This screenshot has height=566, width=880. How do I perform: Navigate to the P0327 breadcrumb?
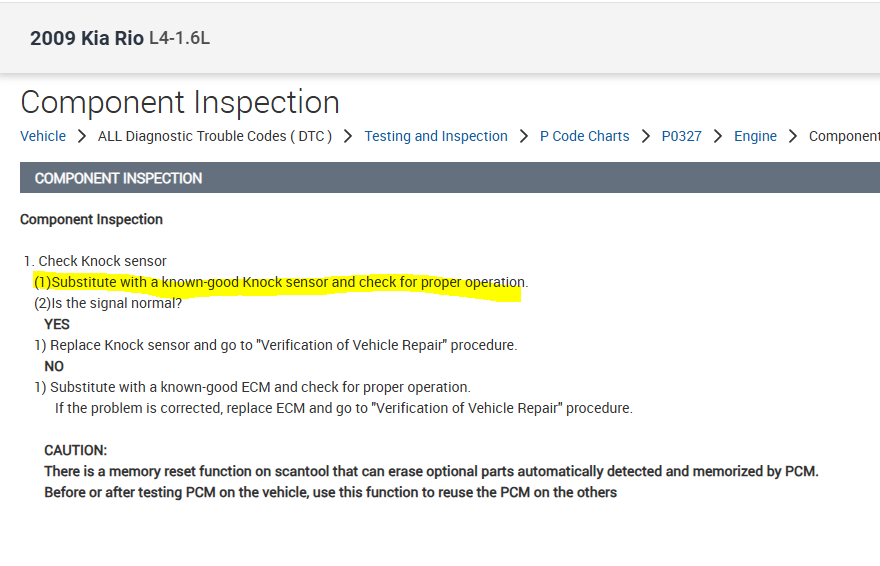682,136
